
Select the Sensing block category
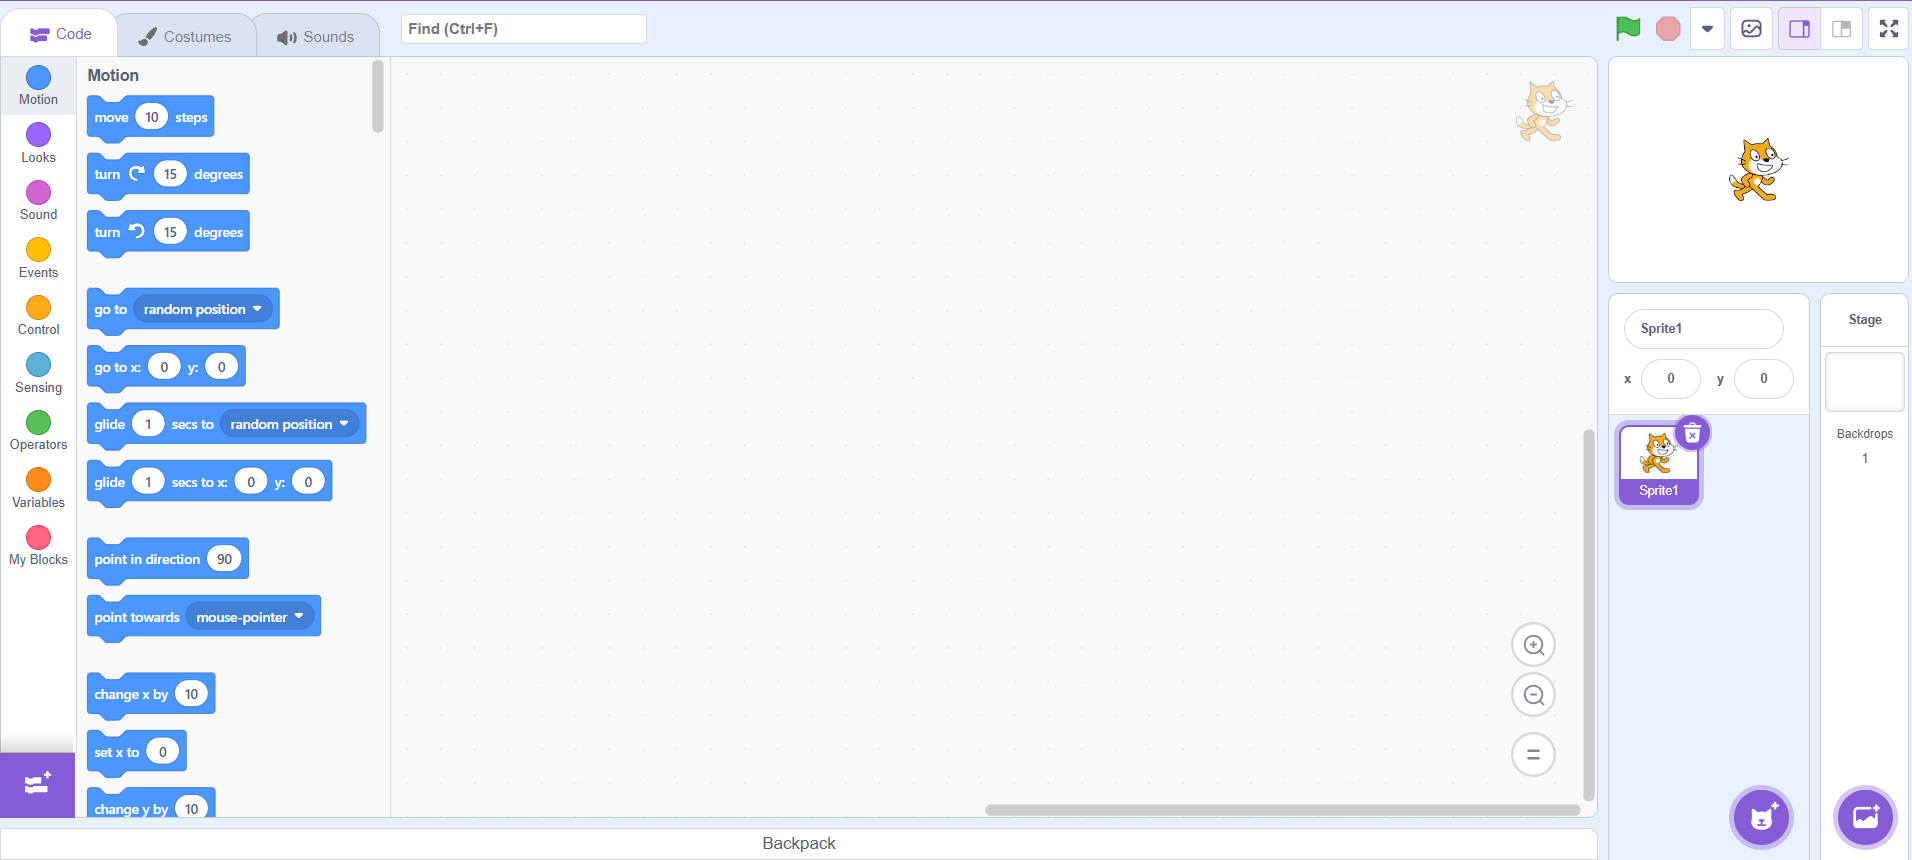click(39, 374)
